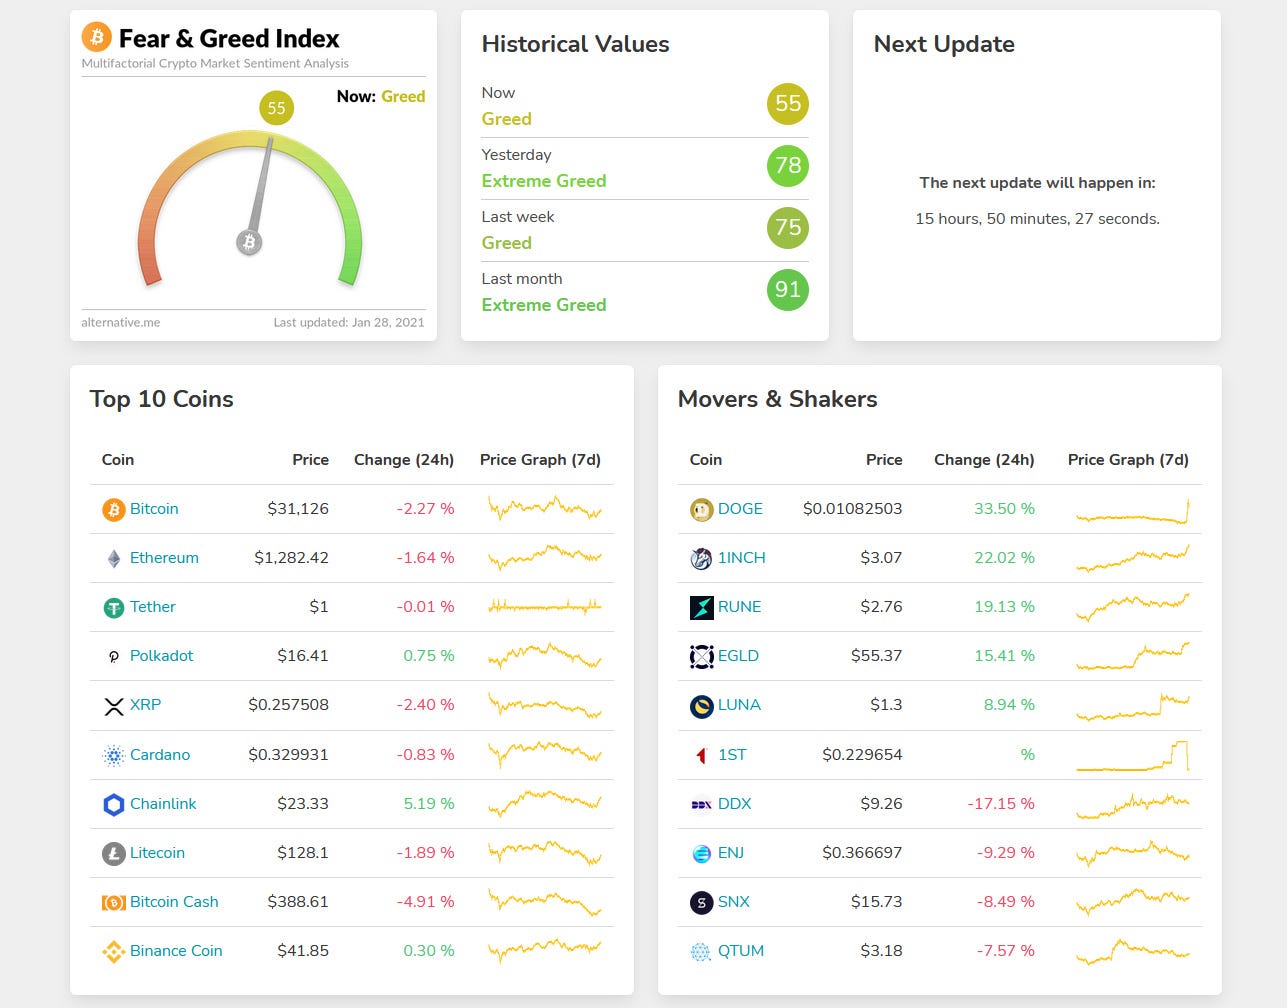Open the LUNA link
Image resolution: width=1287 pixels, height=1008 pixels.
point(739,705)
